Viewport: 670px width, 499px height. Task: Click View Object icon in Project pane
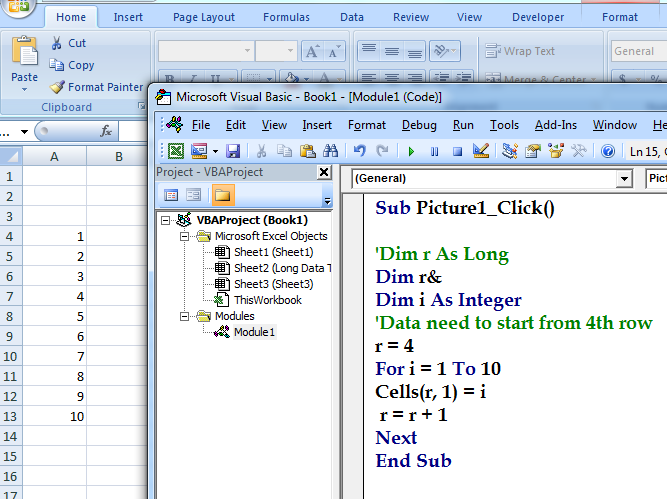tap(194, 195)
